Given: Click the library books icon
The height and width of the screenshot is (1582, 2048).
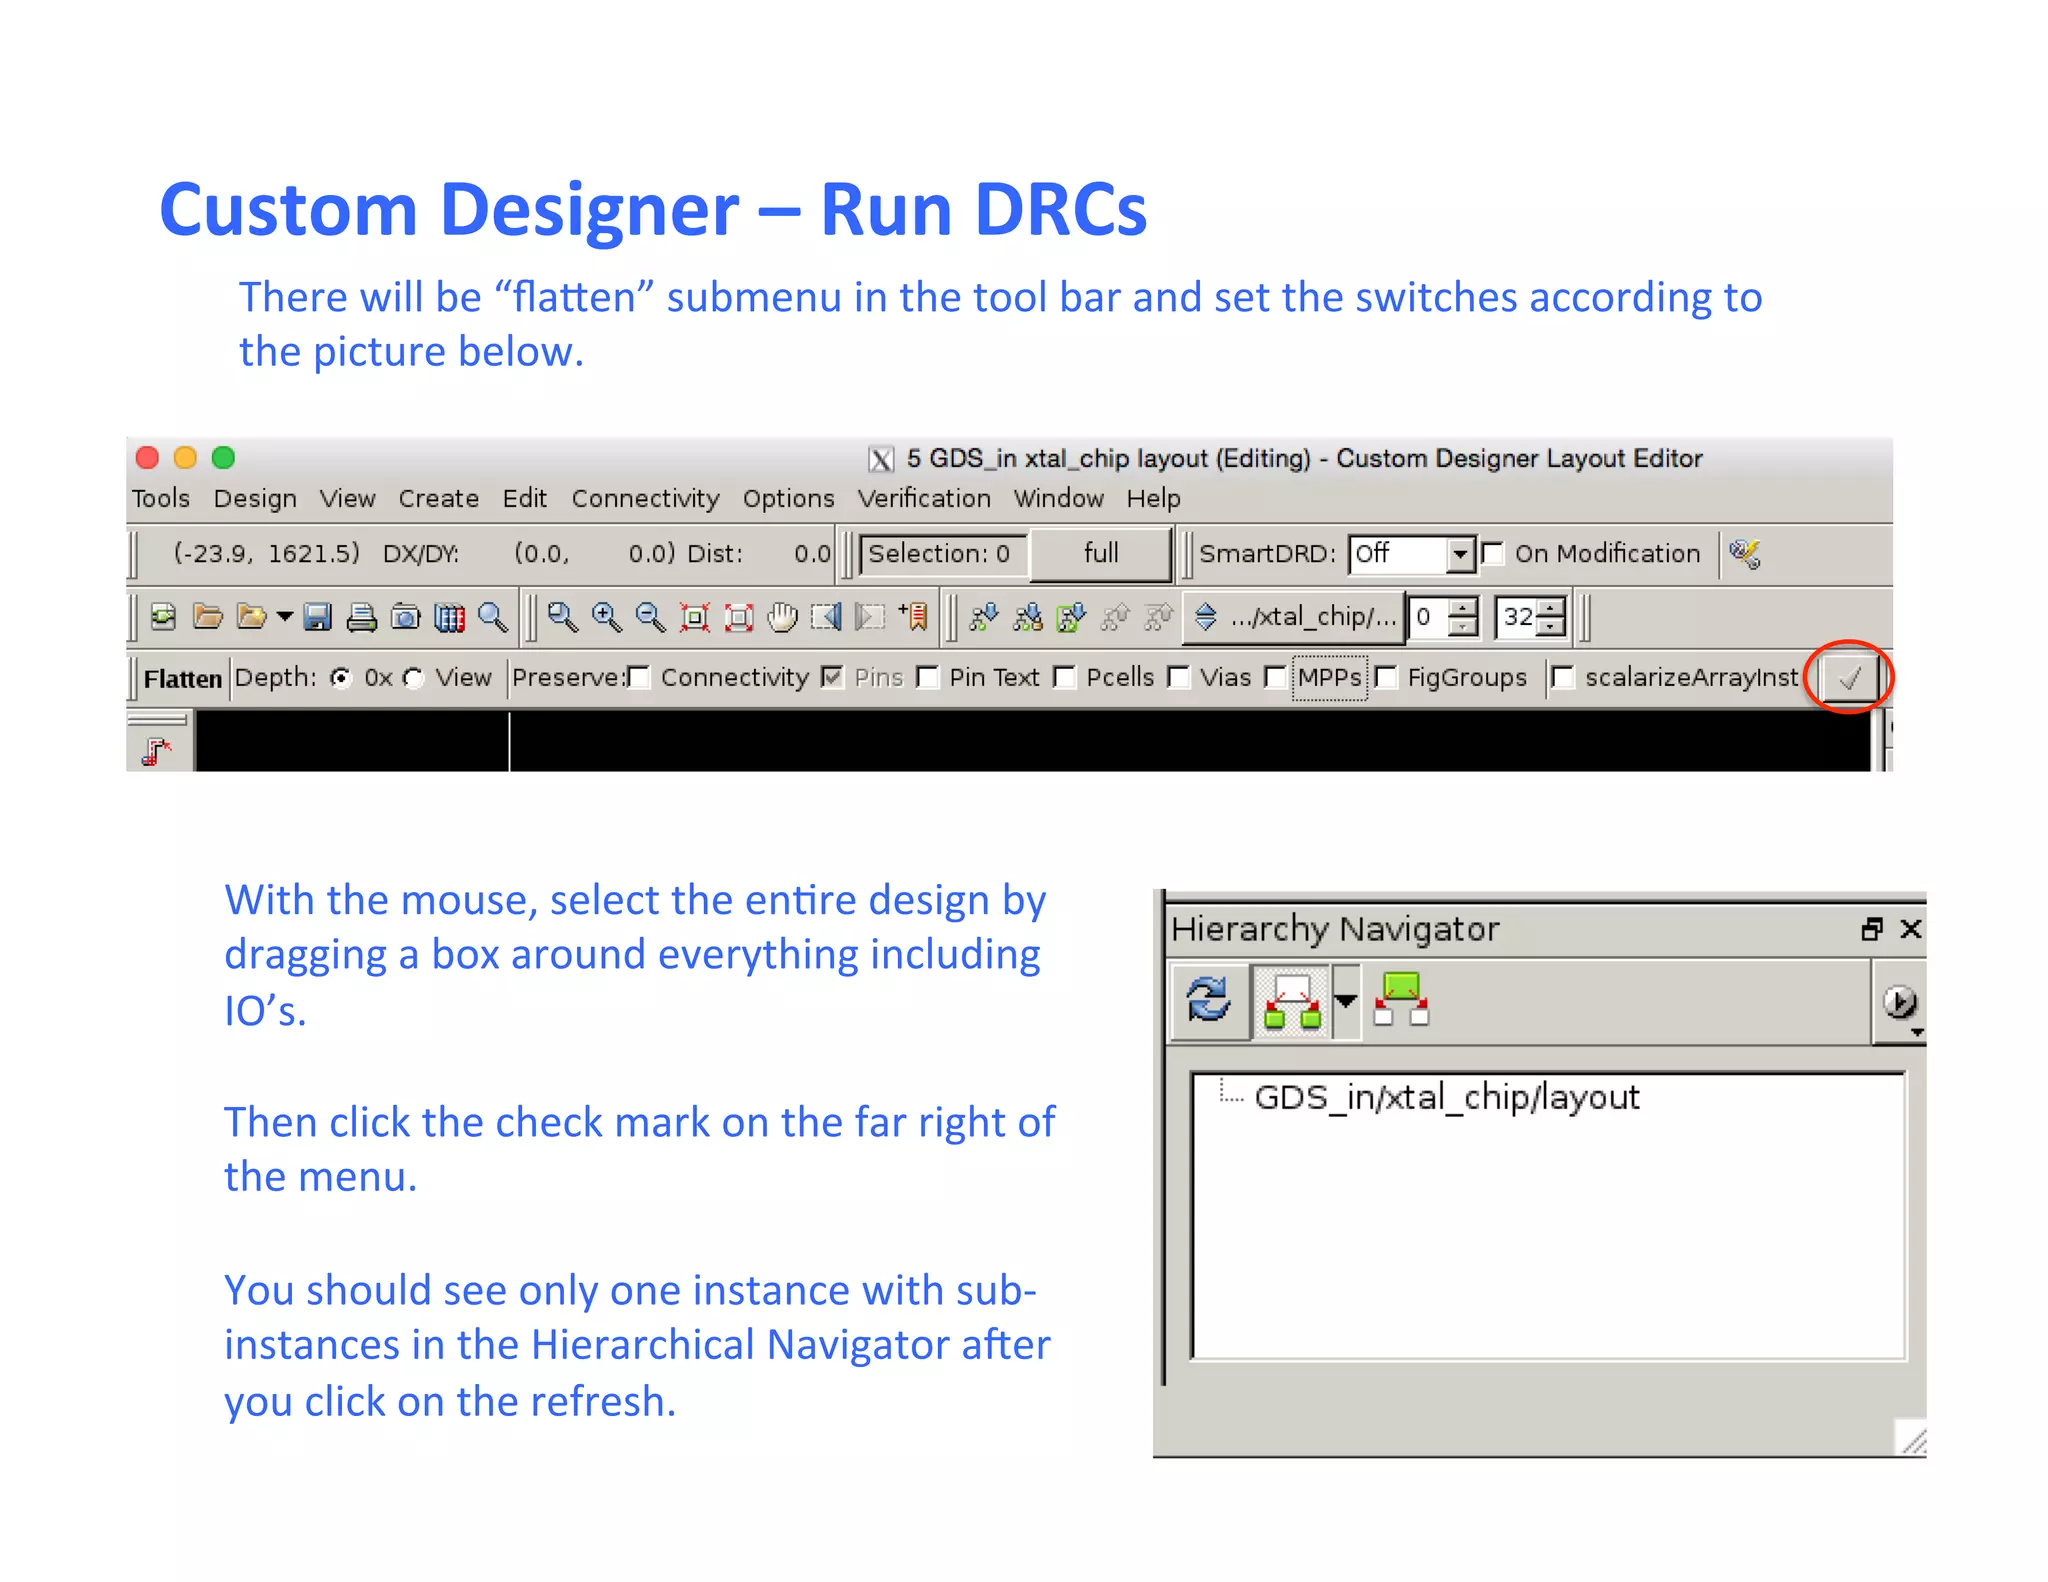Looking at the screenshot, I should (449, 617).
